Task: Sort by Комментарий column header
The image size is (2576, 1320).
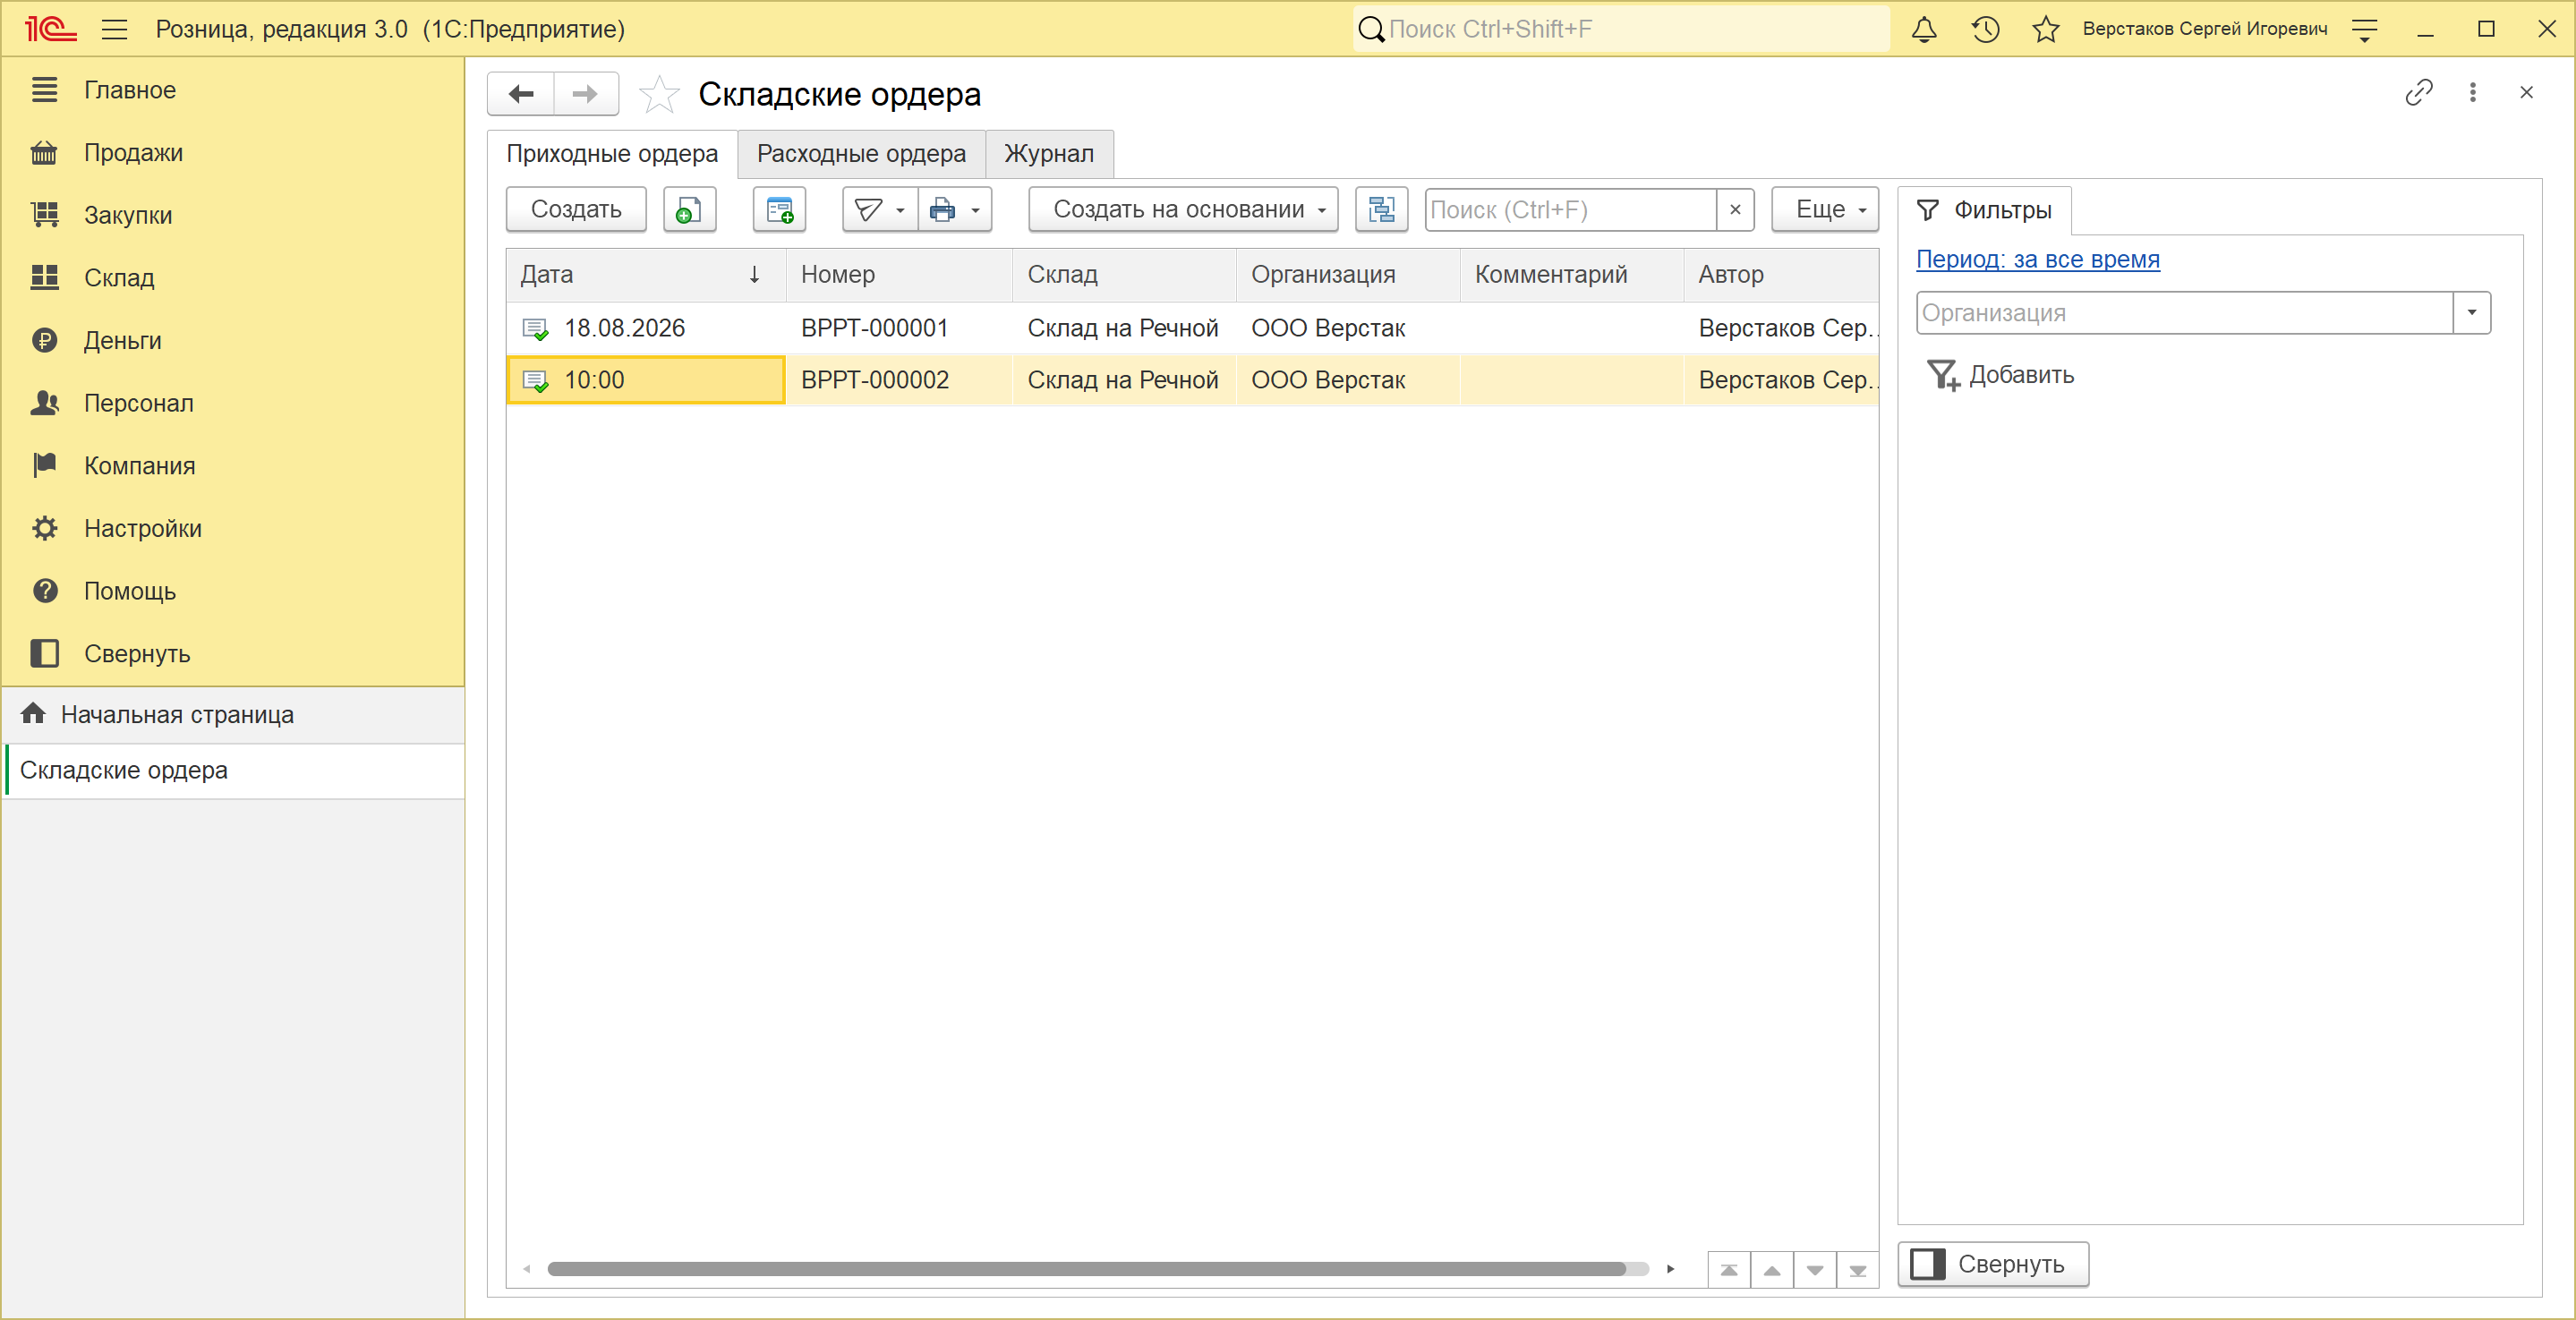Action: 1572,275
